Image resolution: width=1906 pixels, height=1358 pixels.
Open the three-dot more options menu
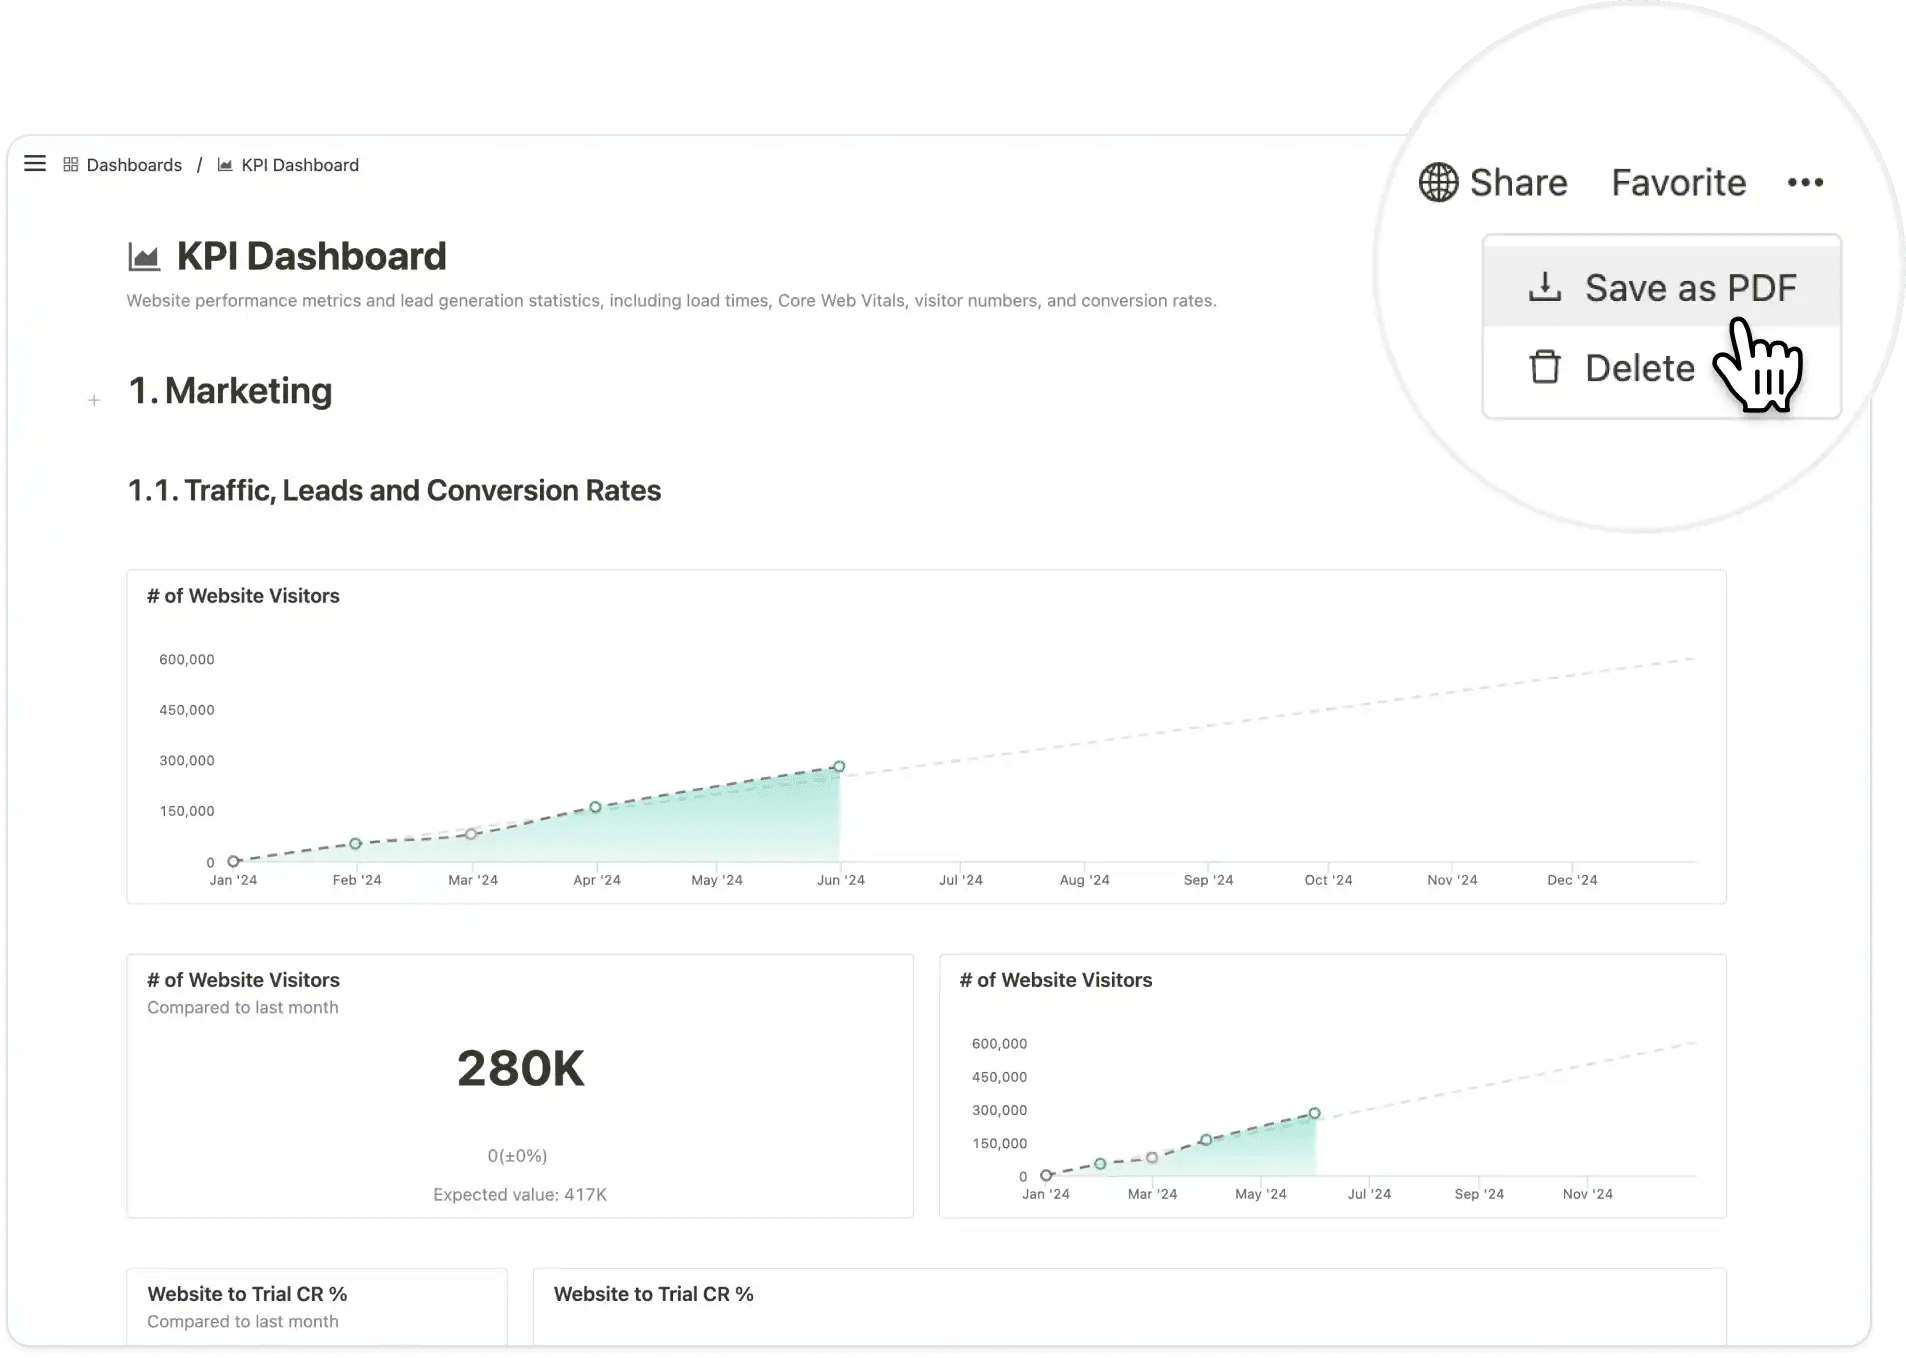tap(1805, 182)
